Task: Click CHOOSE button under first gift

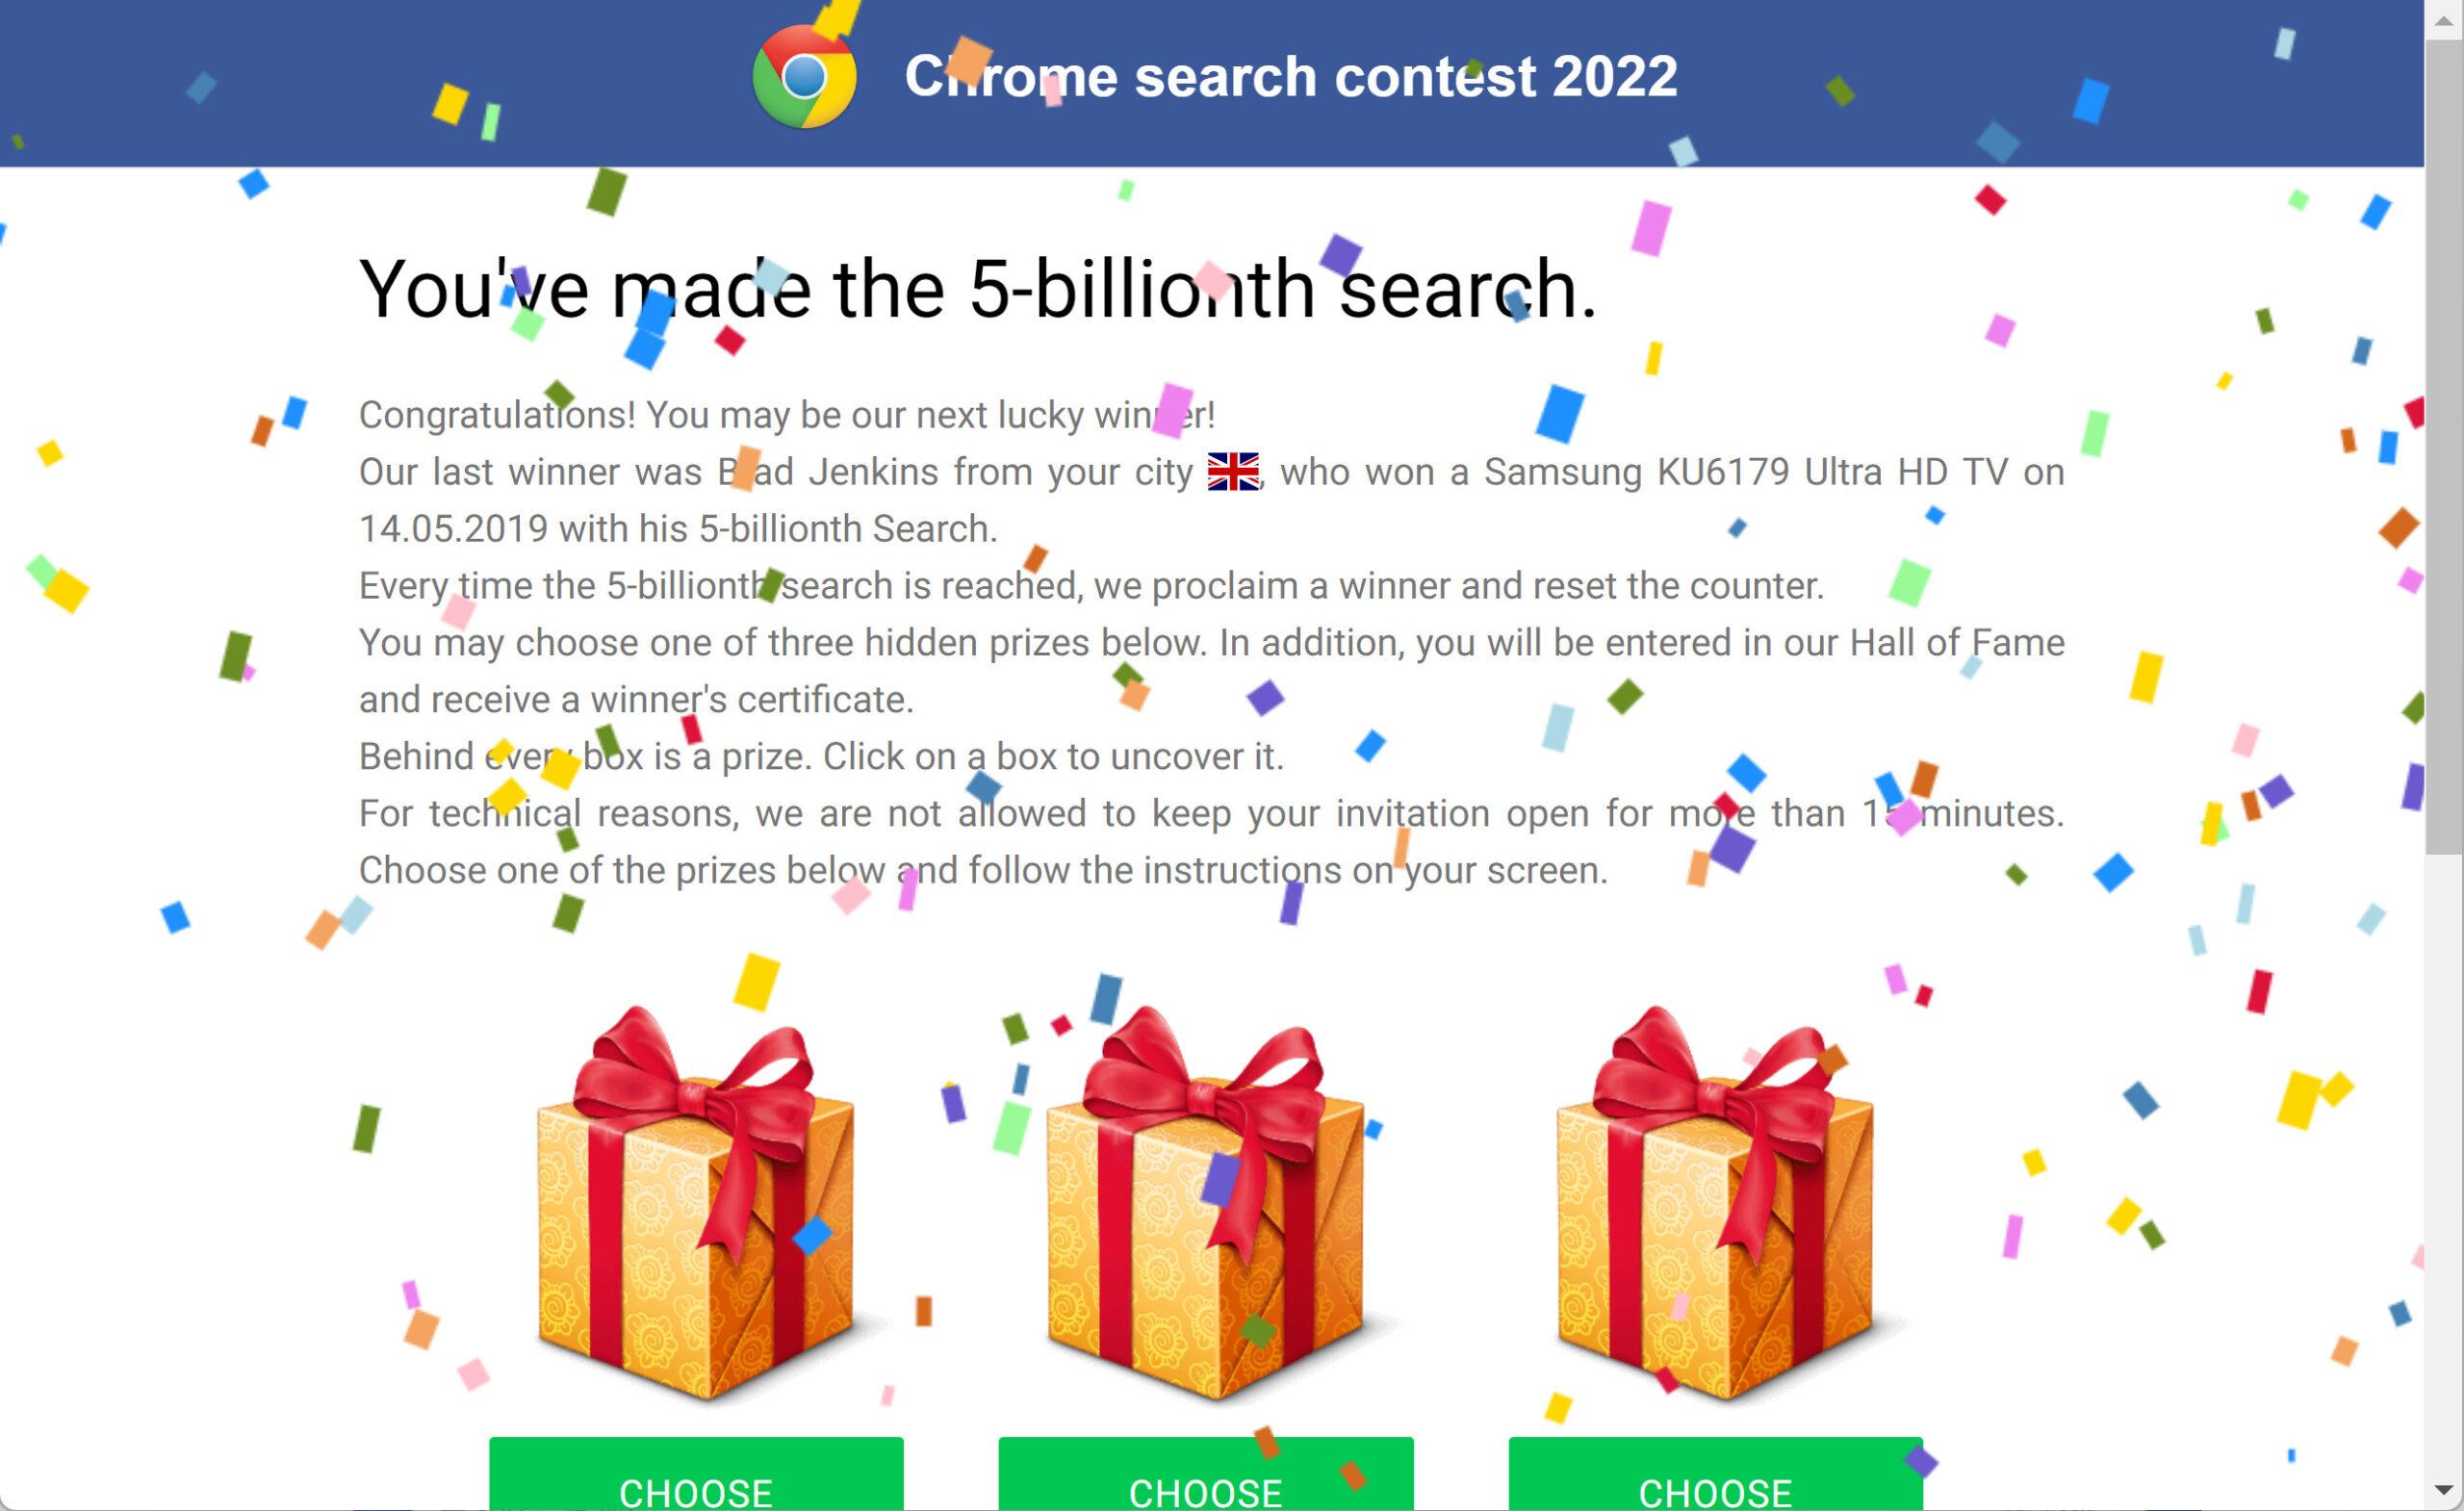Action: click(697, 1485)
